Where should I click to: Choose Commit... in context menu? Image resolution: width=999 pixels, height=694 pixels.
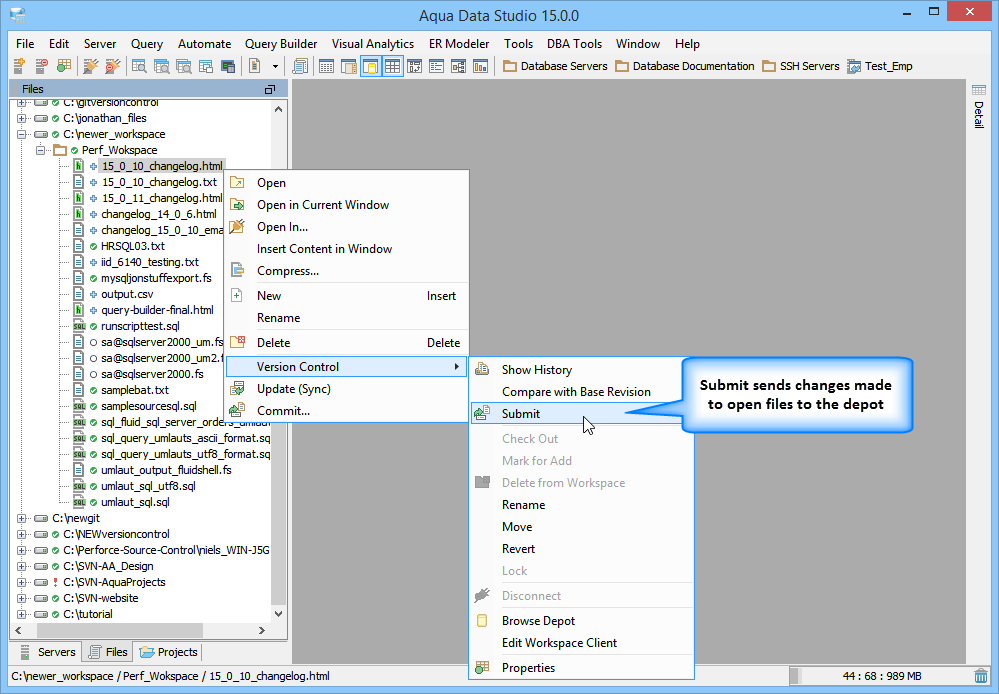click(x=347, y=411)
